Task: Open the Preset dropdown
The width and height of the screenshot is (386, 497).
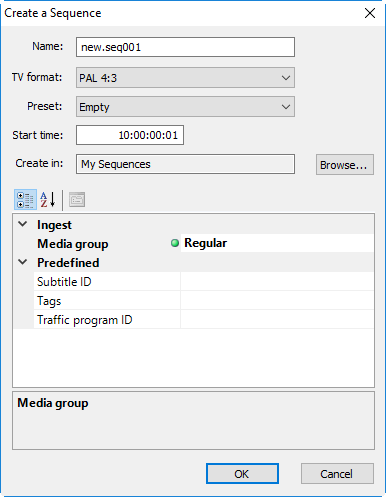Action: (185, 107)
